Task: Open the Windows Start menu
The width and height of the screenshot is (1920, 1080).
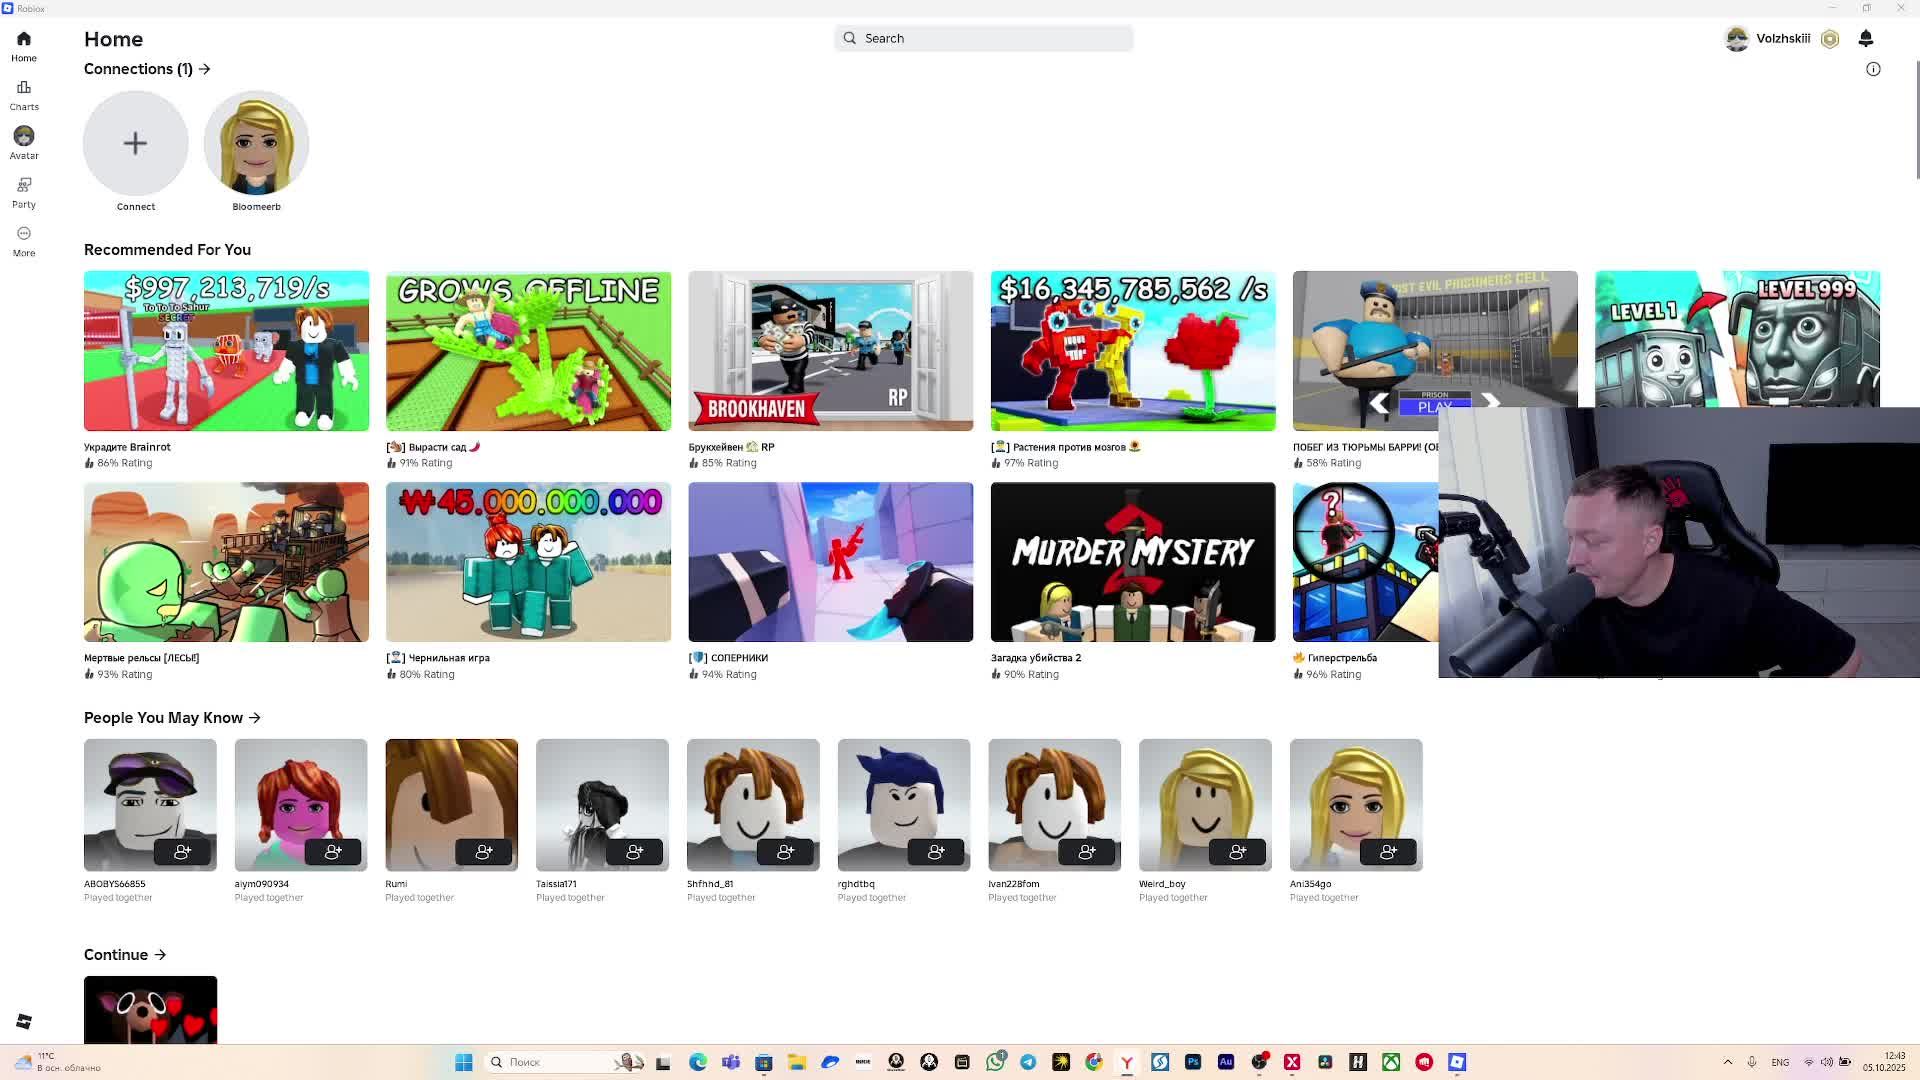Action: 463,1062
